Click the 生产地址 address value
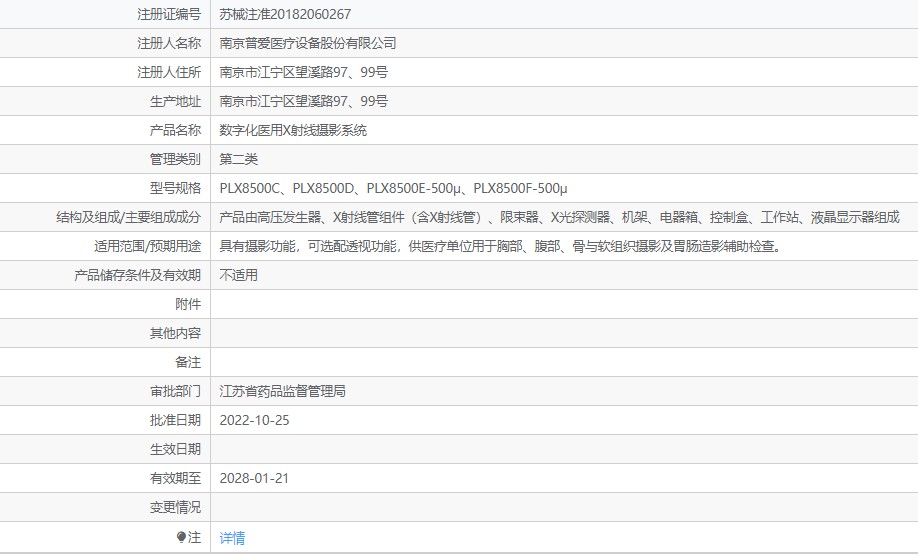The image size is (918, 560). (304, 101)
